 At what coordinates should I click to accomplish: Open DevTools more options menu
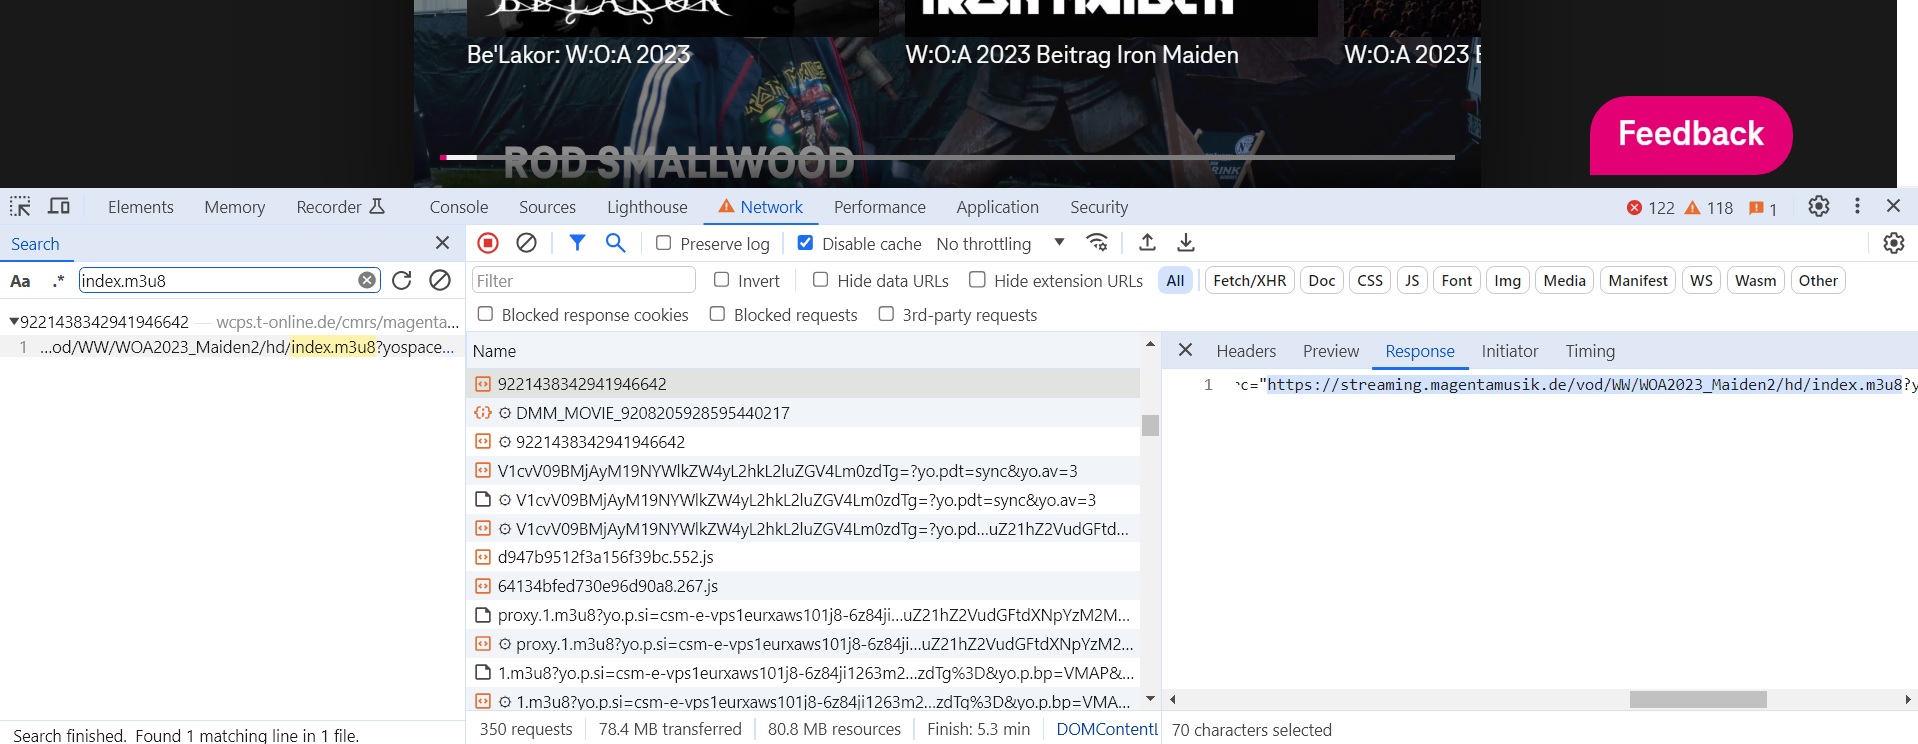point(1857,206)
